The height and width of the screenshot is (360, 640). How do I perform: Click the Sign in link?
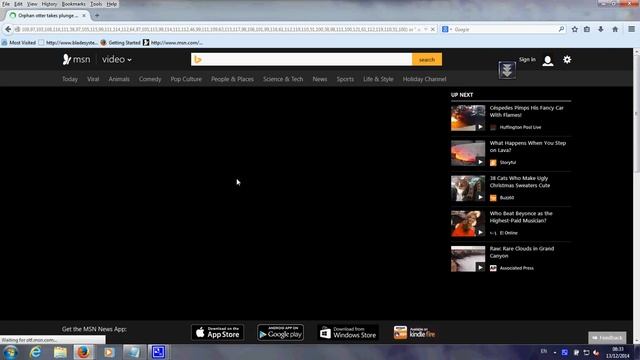527,60
